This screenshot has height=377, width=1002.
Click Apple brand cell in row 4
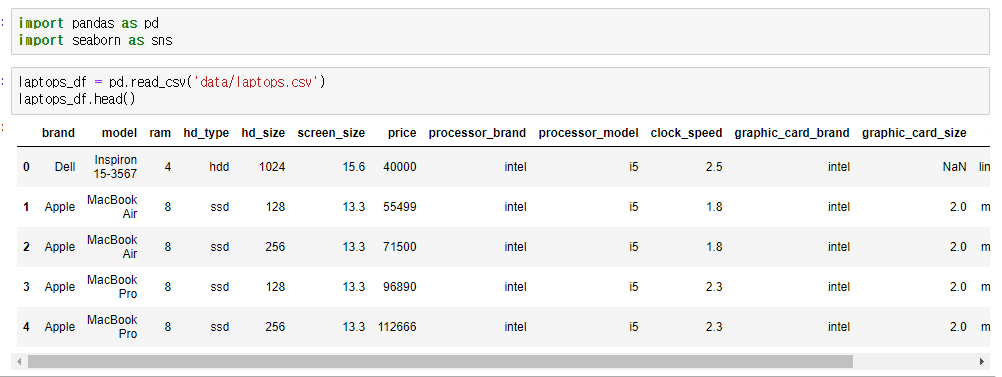point(60,327)
